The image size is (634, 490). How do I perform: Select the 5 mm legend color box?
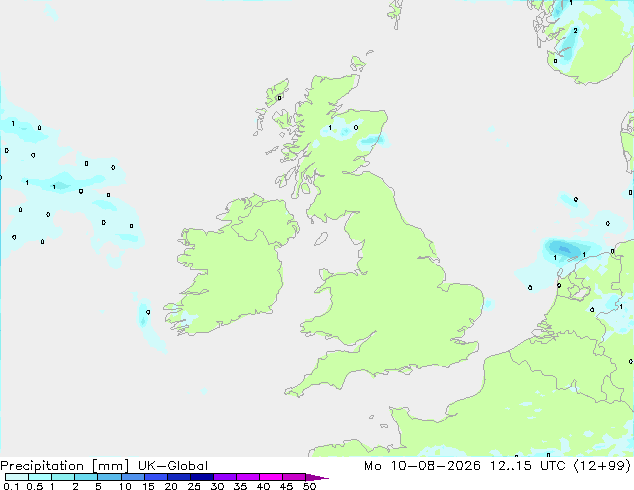tap(109, 477)
